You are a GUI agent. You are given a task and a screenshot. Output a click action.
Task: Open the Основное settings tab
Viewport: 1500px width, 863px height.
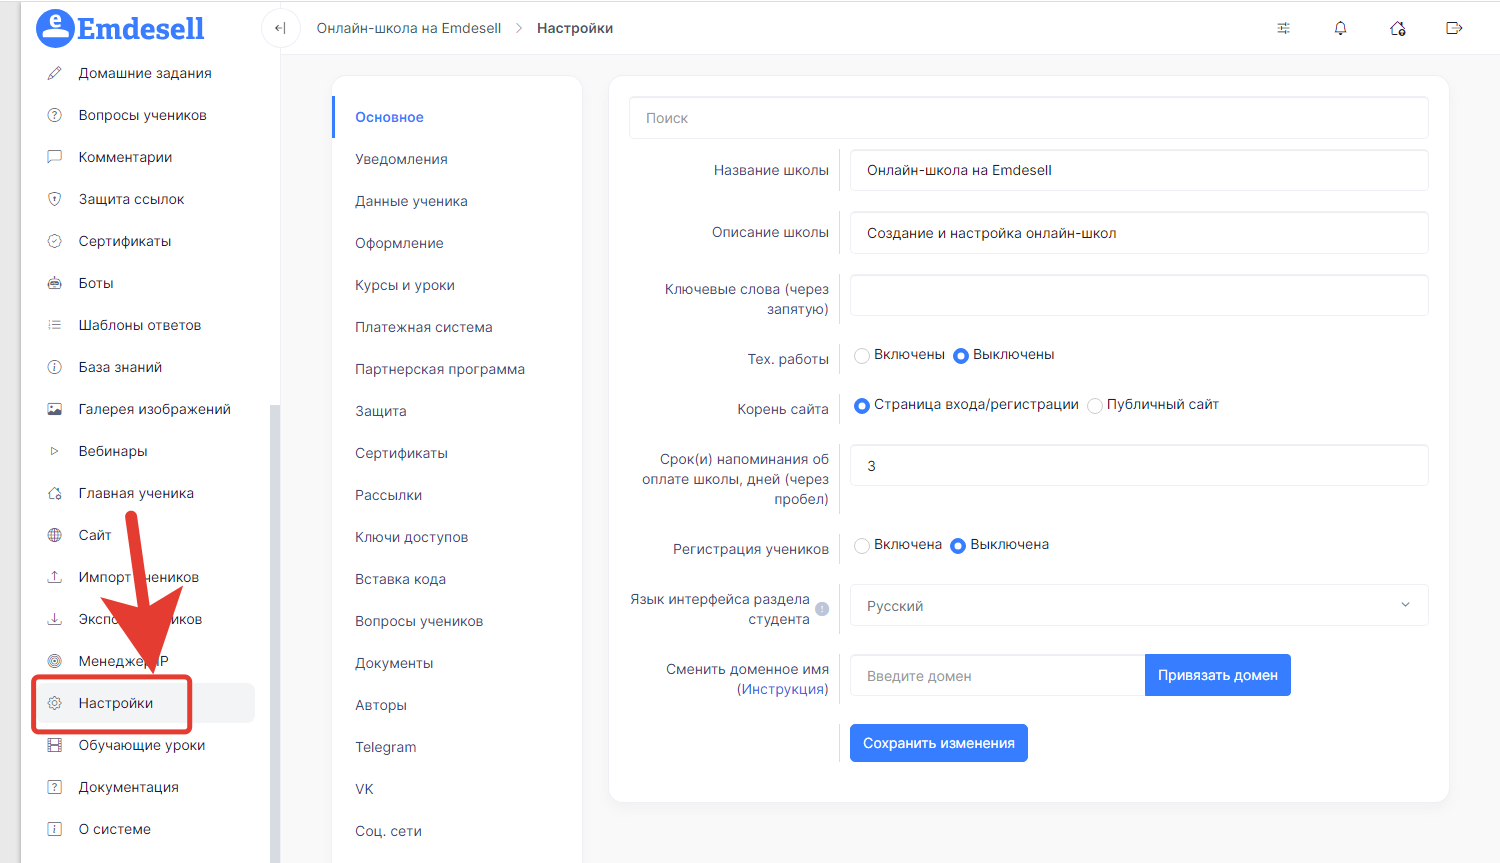389,117
